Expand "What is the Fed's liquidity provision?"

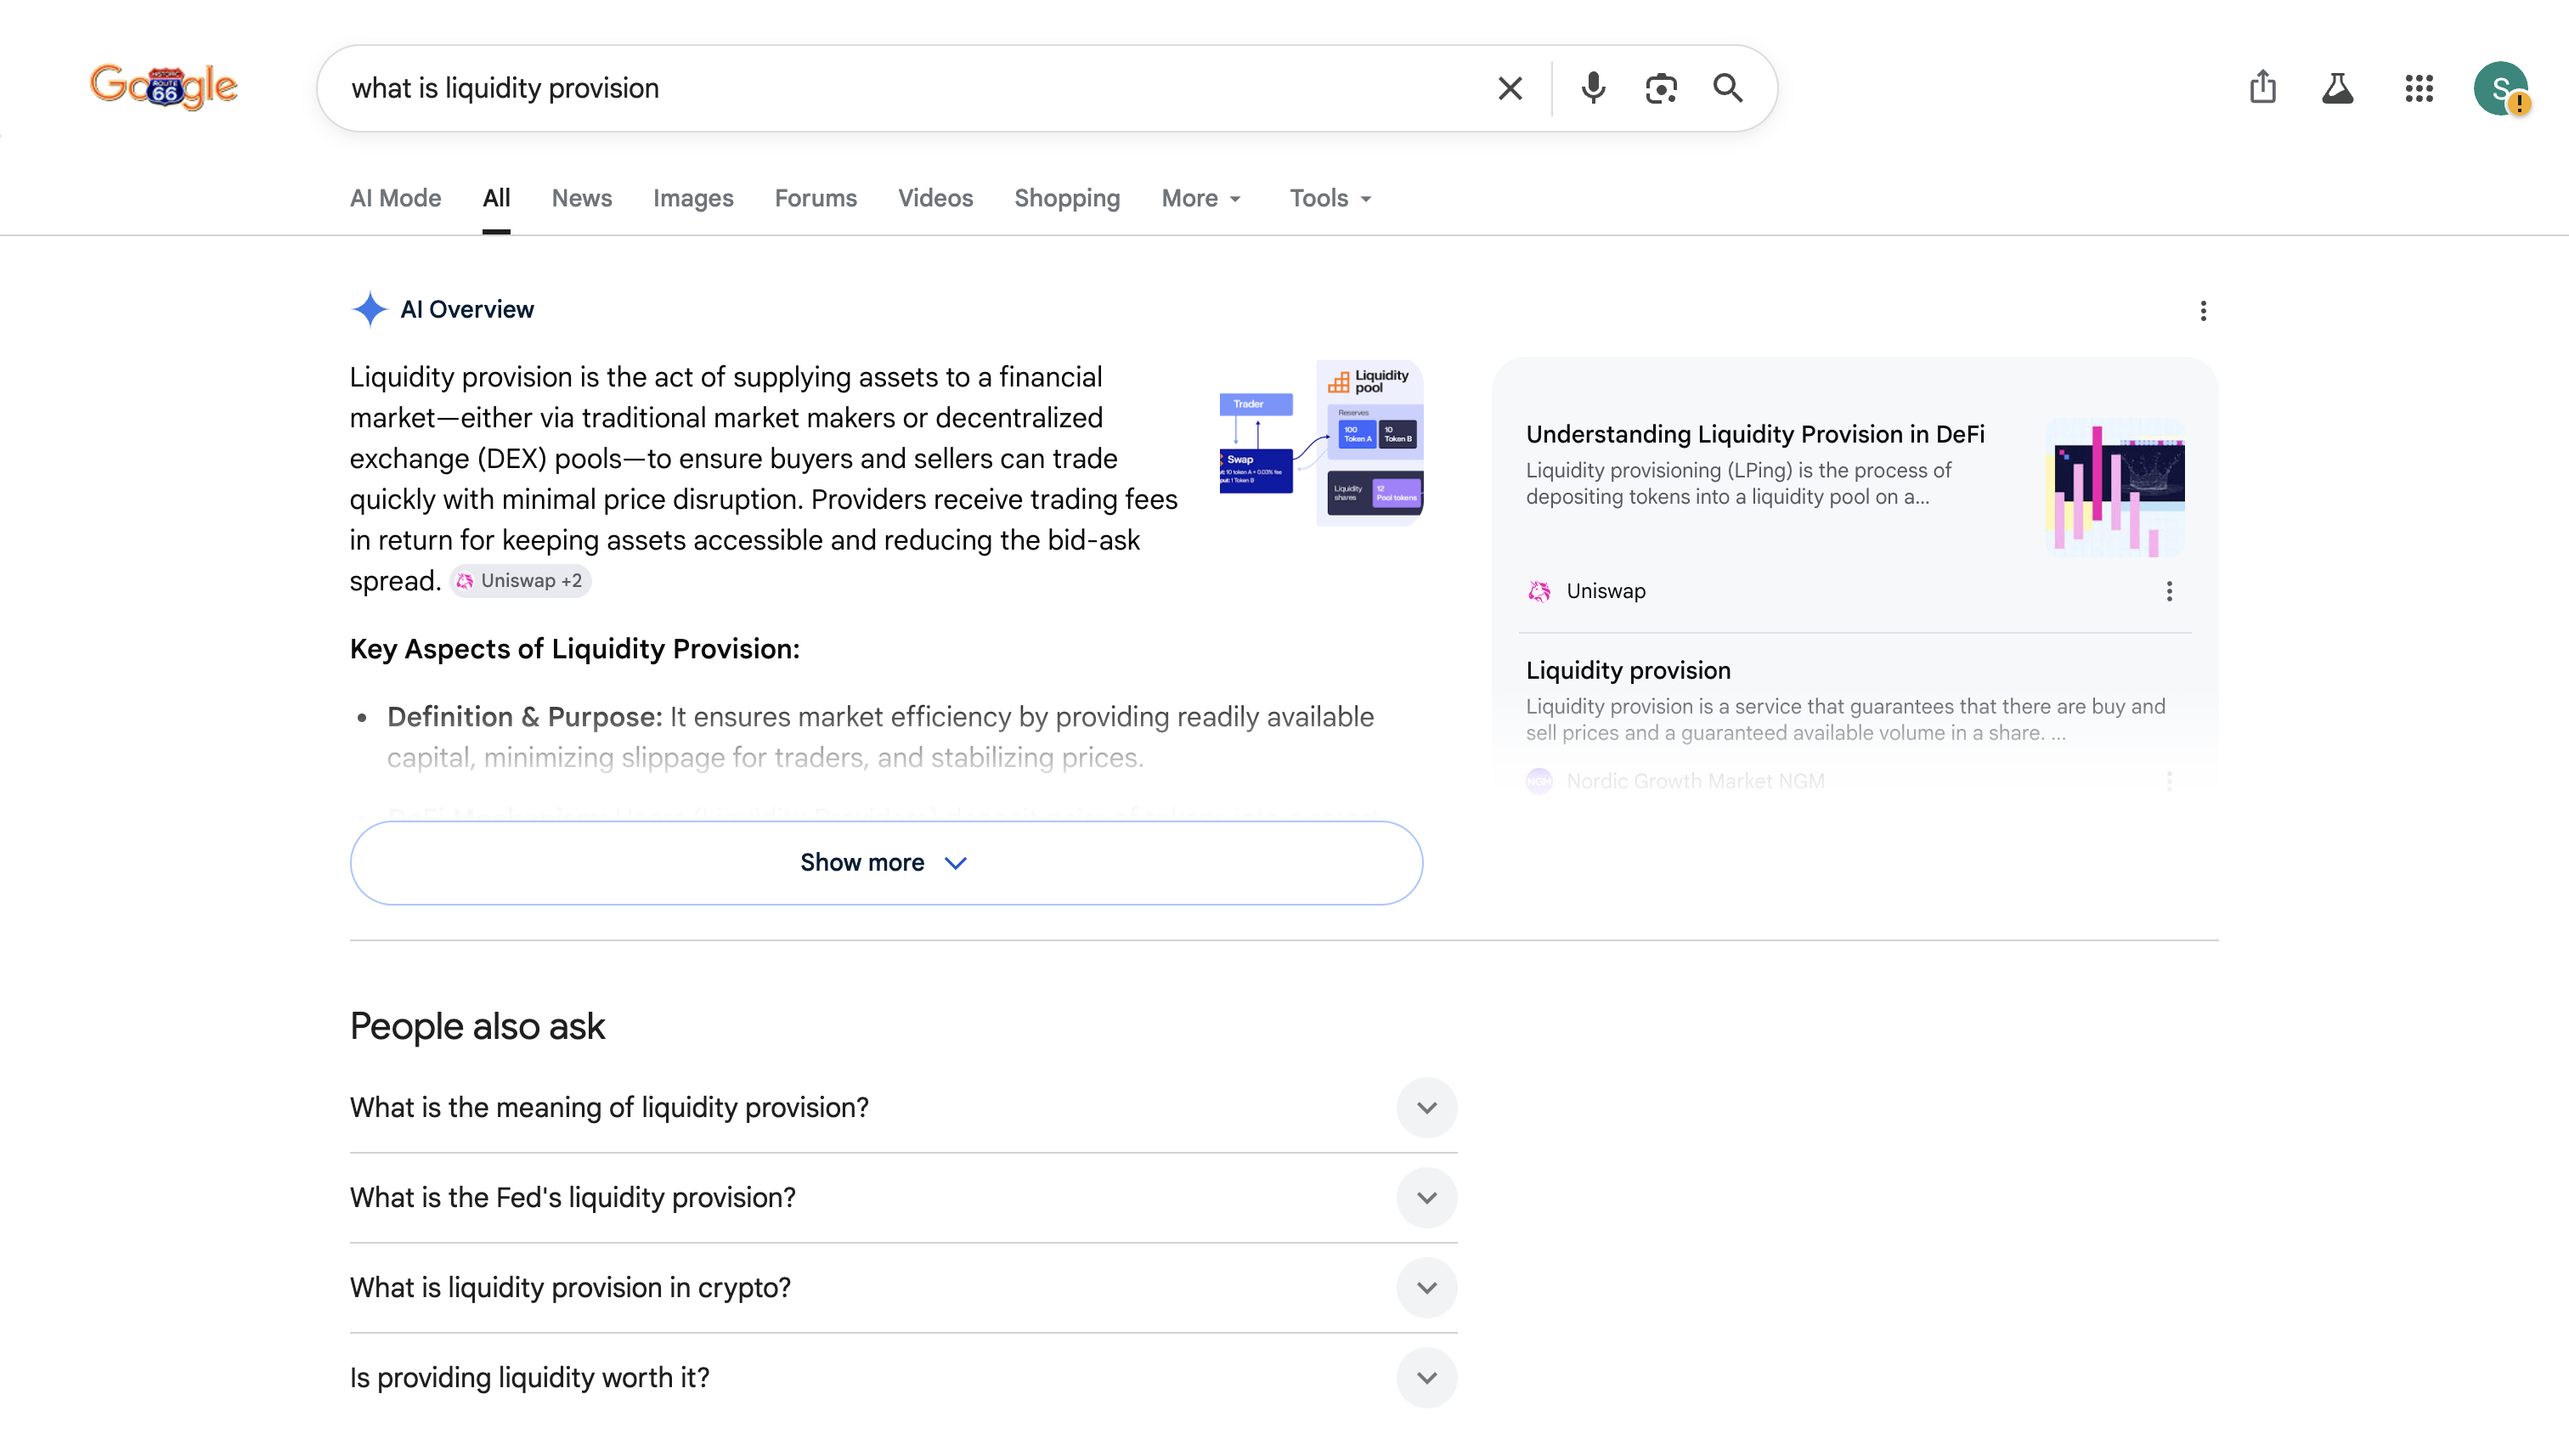coord(903,1197)
